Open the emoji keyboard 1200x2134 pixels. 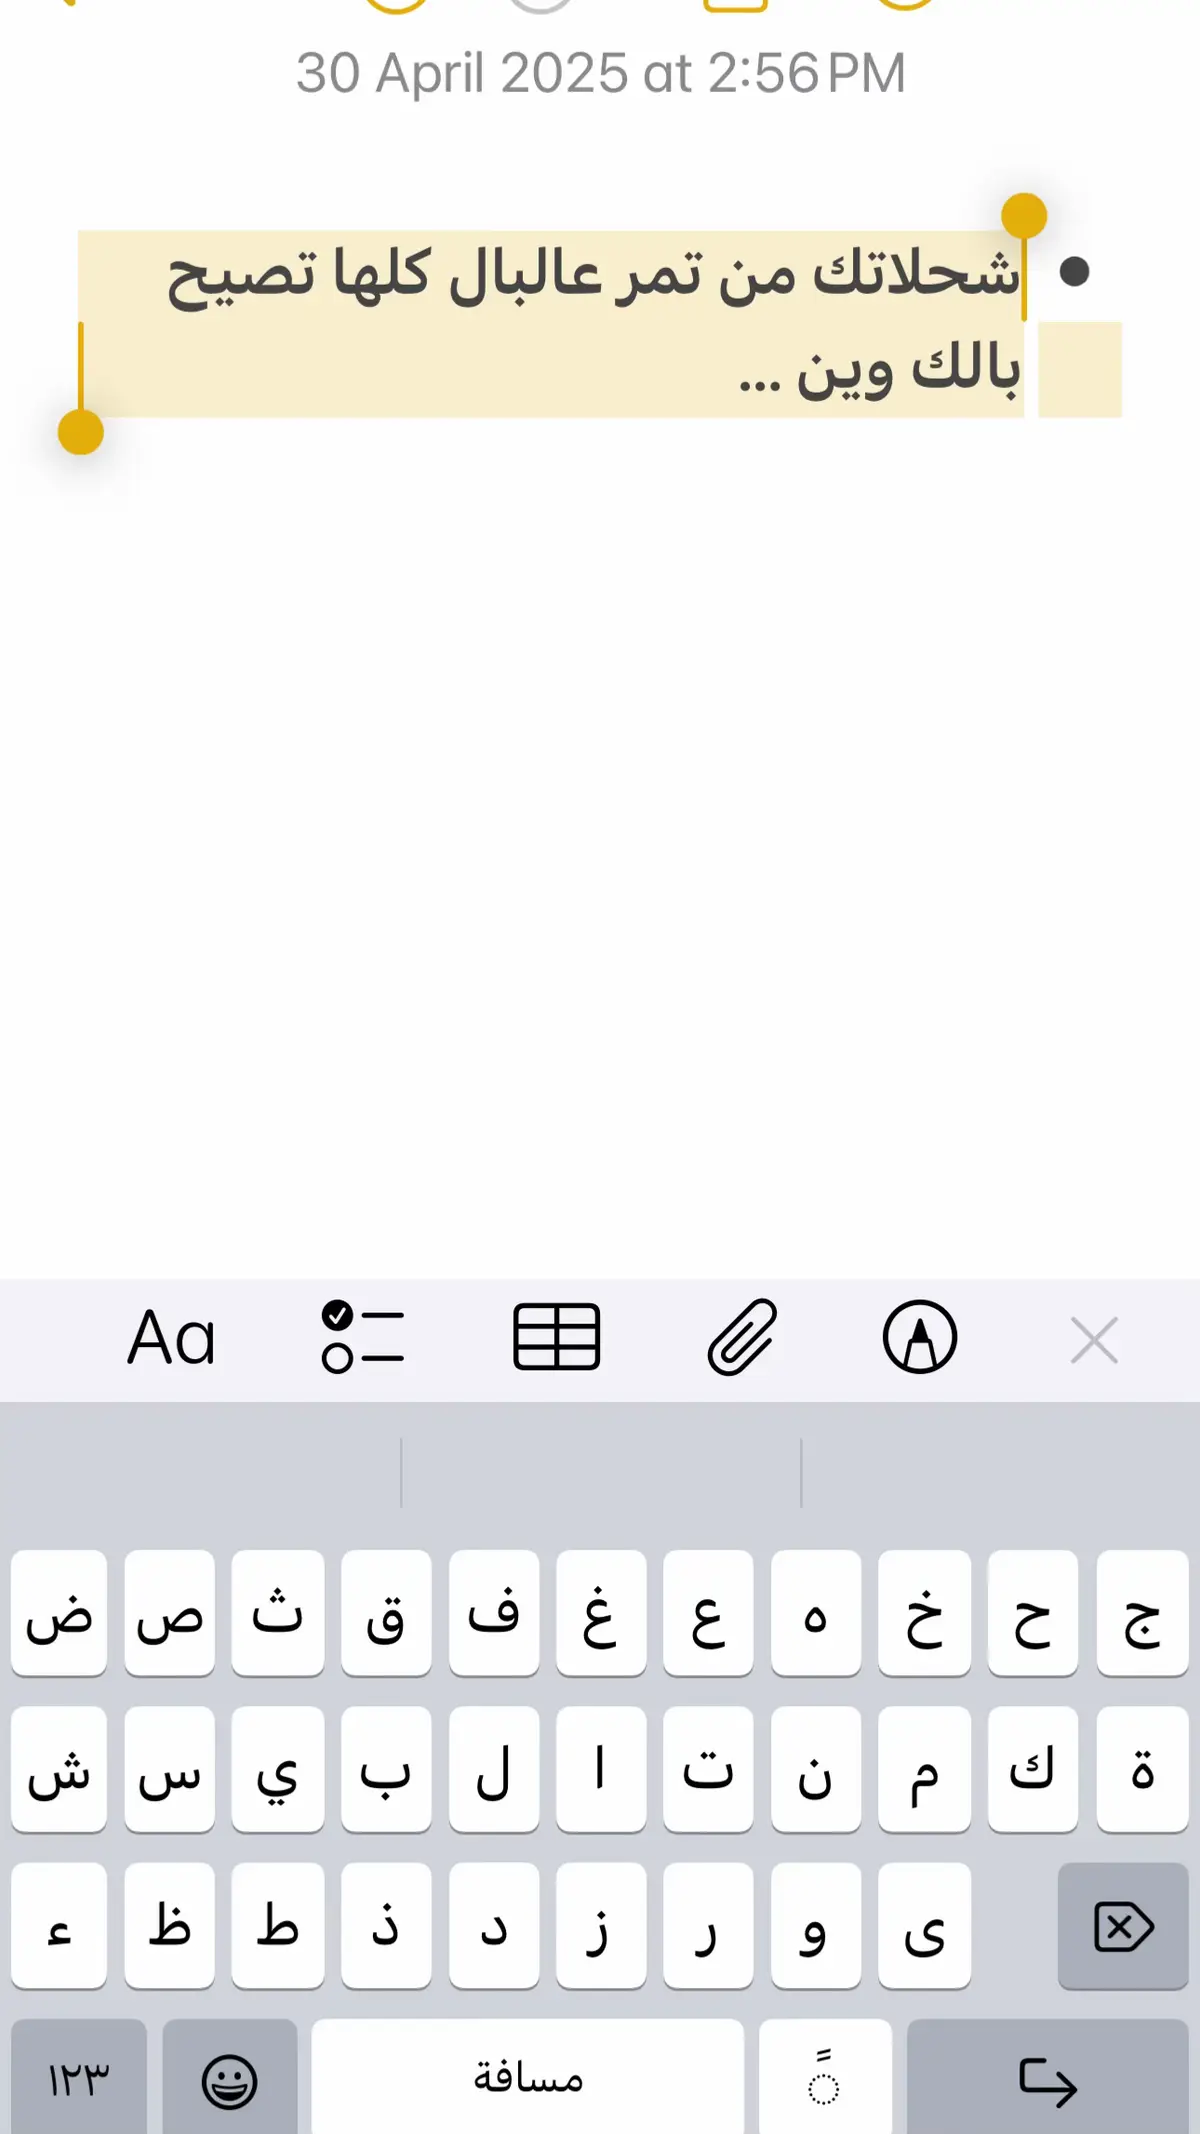click(230, 2078)
